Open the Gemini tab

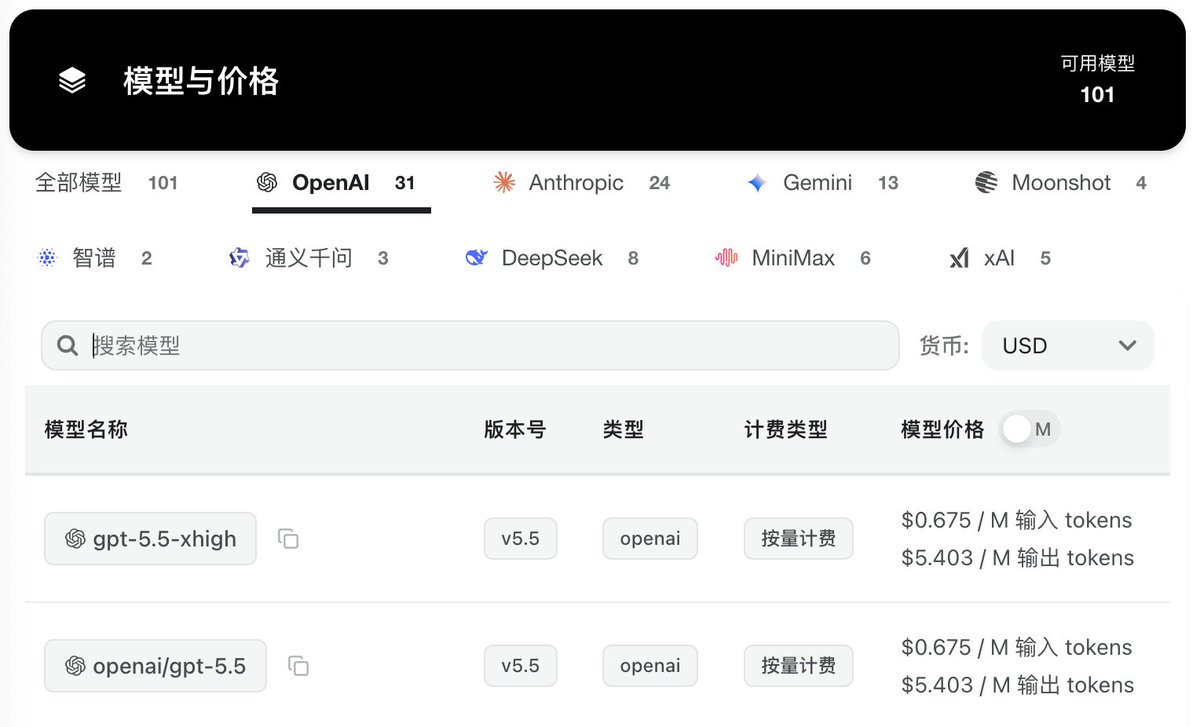pyautogui.click(x=822, y=183)
